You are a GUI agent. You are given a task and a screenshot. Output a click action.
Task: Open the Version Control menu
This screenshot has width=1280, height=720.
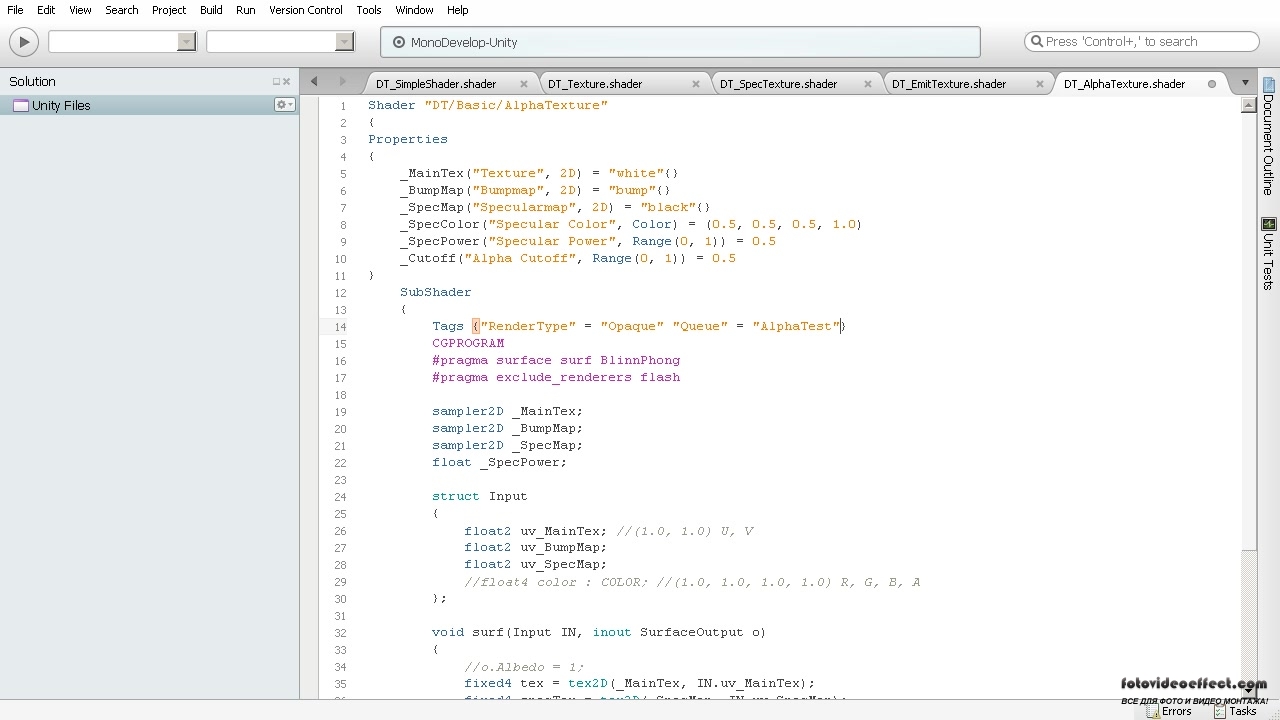pos(306,10)
